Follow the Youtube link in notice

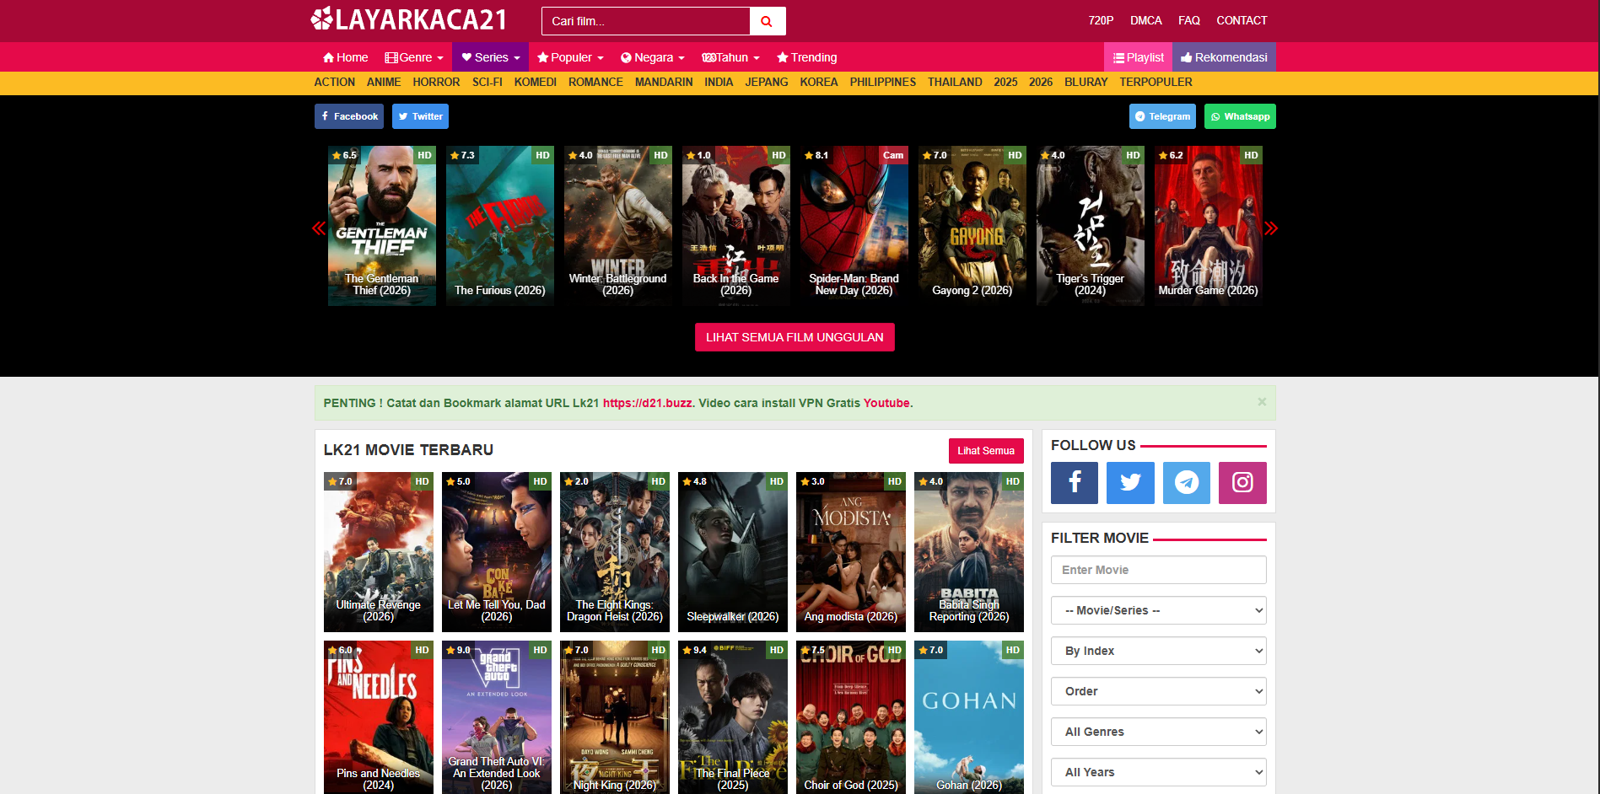[886, 403]
